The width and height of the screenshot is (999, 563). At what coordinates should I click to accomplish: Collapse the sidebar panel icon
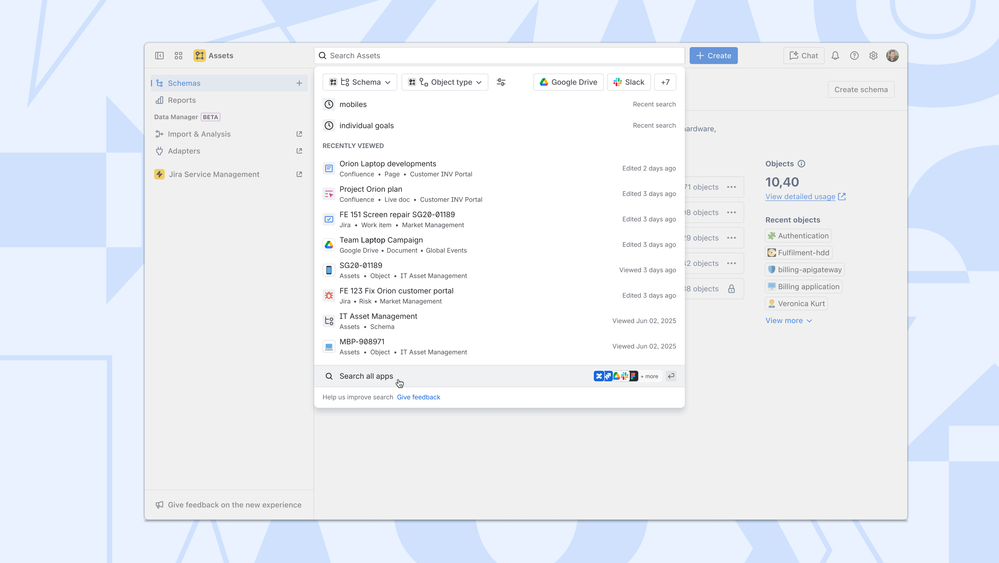[x=159, y=55]
